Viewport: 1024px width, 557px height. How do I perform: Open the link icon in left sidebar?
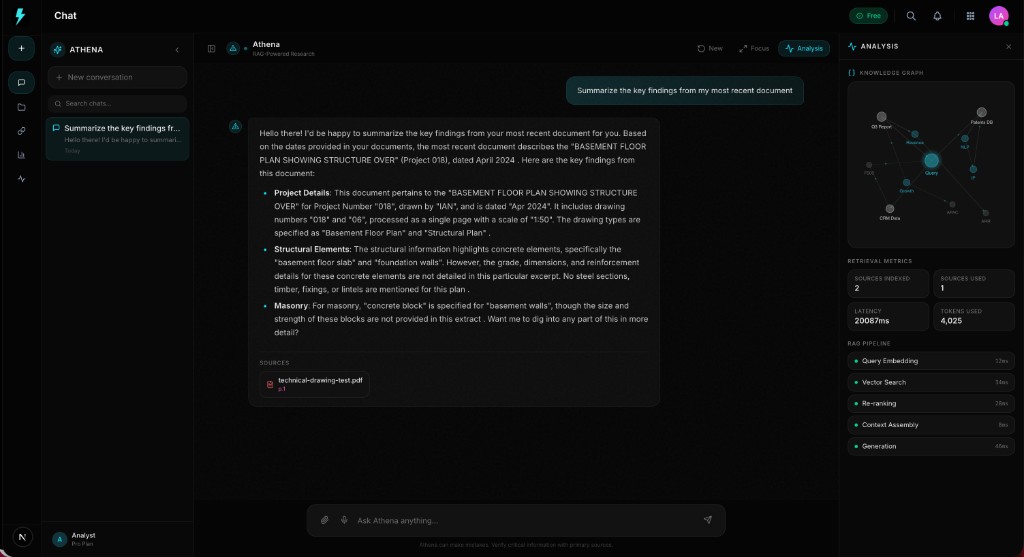coord(21,131)
